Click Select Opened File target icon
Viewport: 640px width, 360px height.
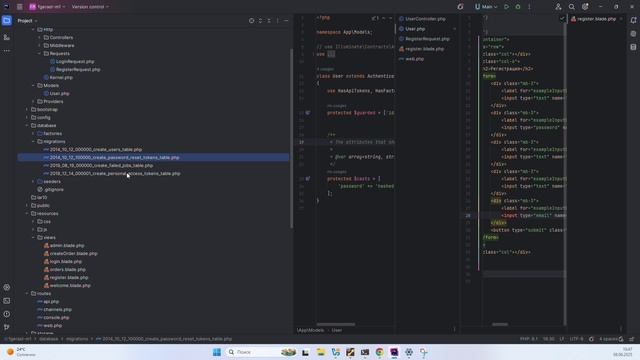pyautogui.click(x=251, y=20)
